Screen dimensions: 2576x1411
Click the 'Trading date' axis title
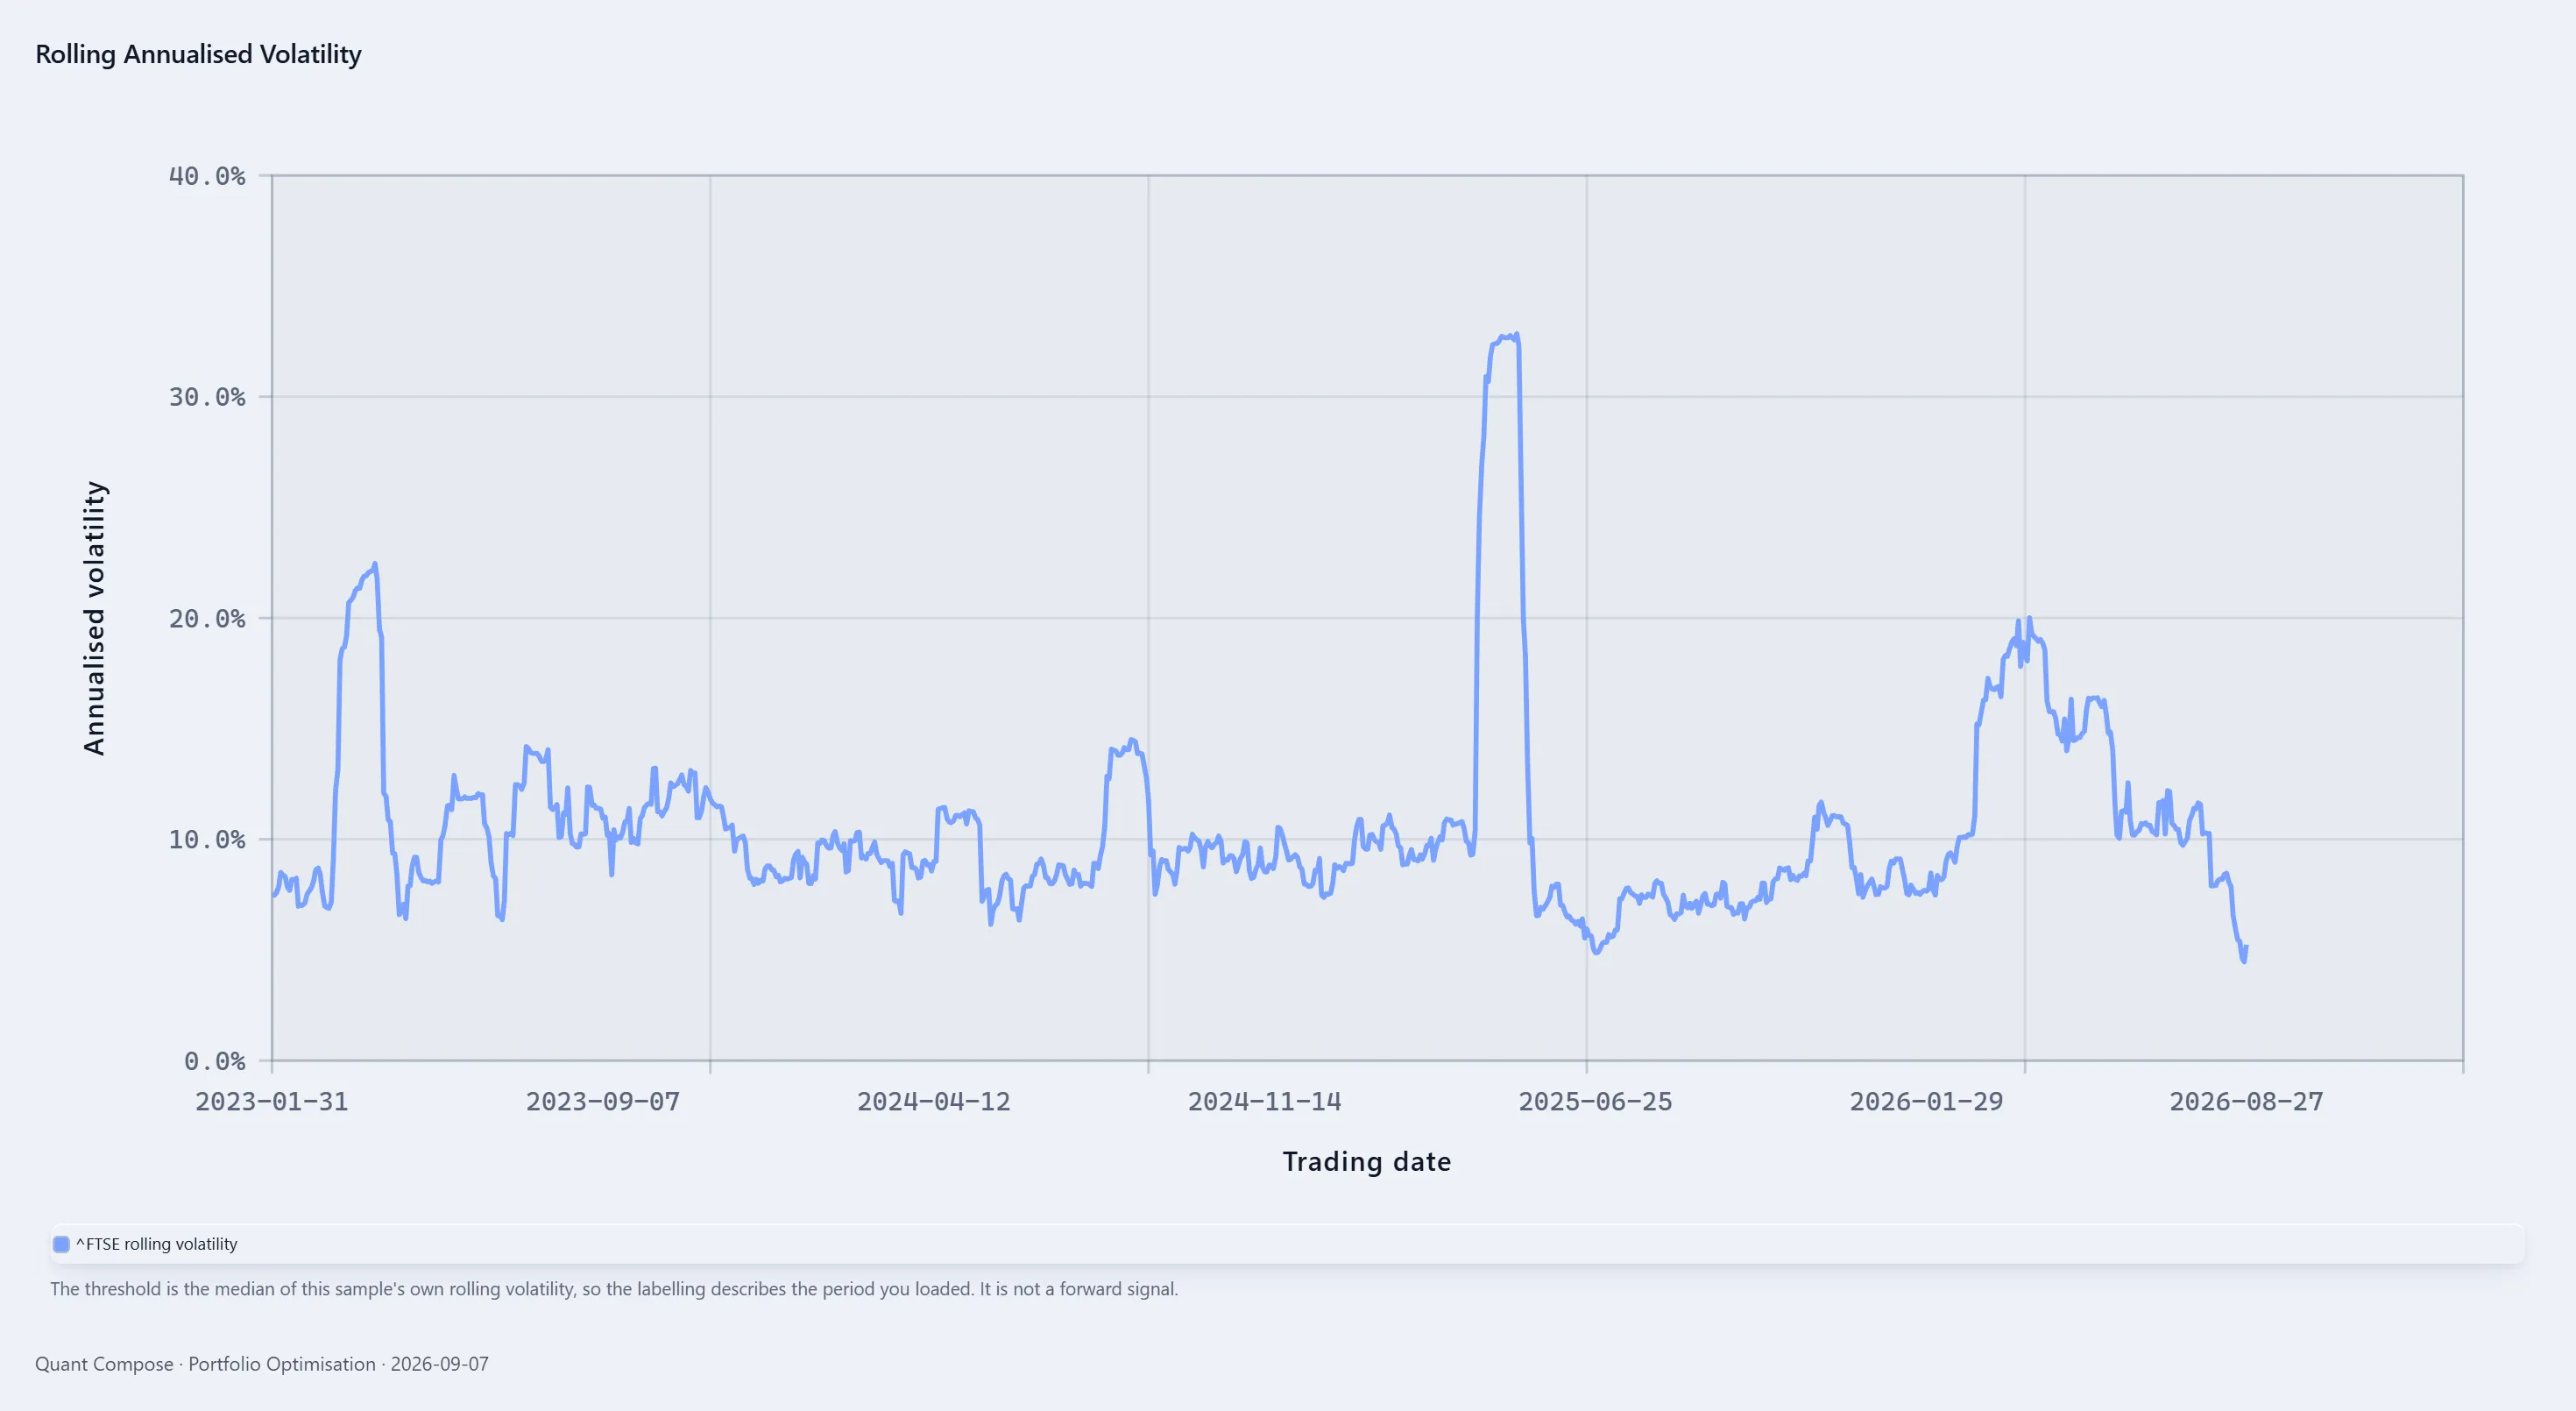(1367, 1162)
